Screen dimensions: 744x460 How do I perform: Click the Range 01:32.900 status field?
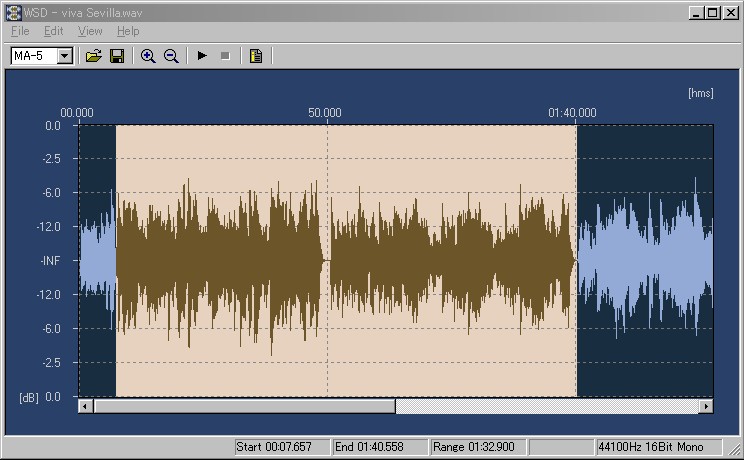pos(478,447)
